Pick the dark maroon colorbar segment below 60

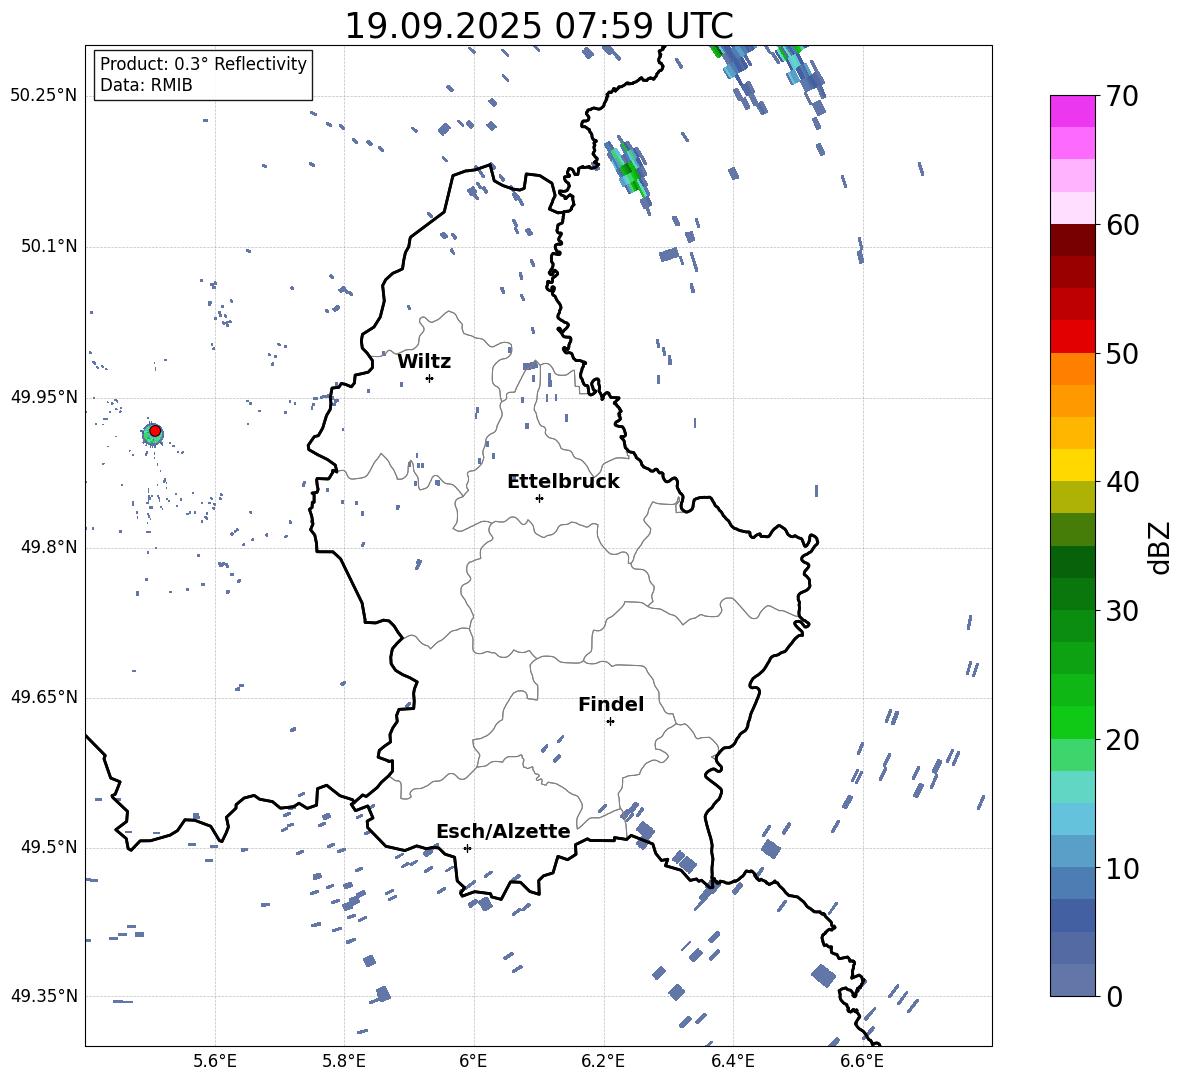(x=1073, y=240)
